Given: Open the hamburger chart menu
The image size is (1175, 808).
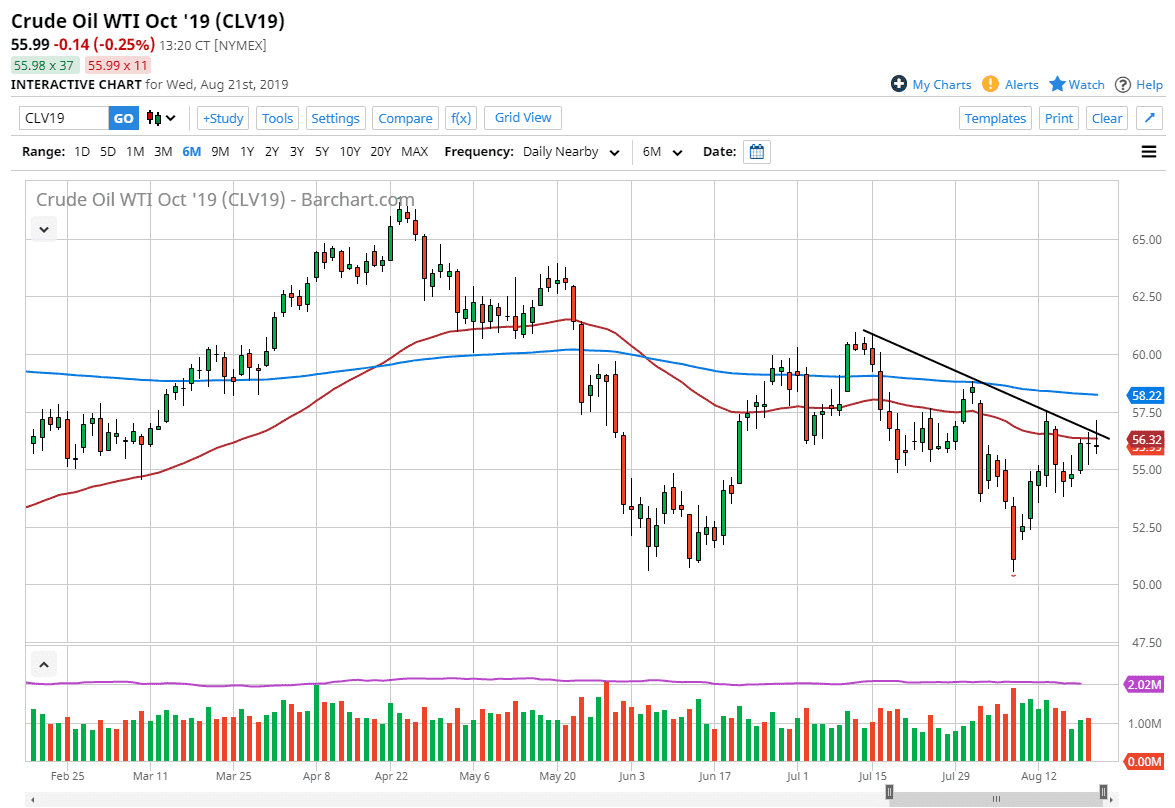Looking at the screenshot, I should point(1148,152).
